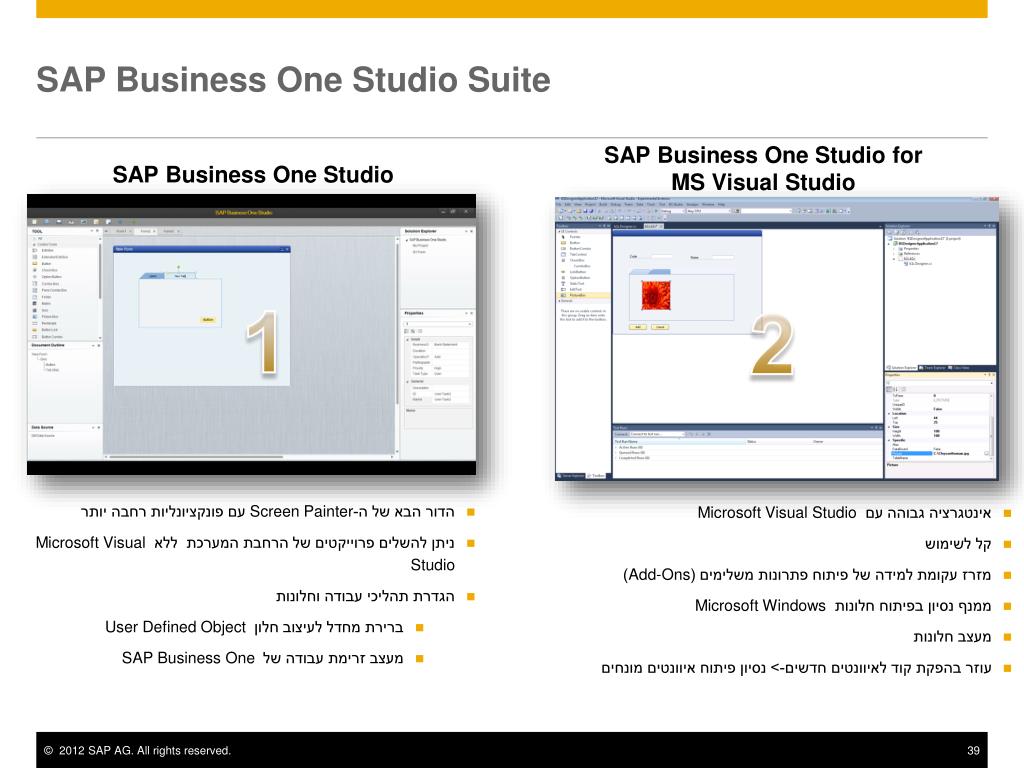Pick CheckBox control in B1 Studio tool panel
The image size is (1024, 768).
pyautogui.click(x=47, y=270)
